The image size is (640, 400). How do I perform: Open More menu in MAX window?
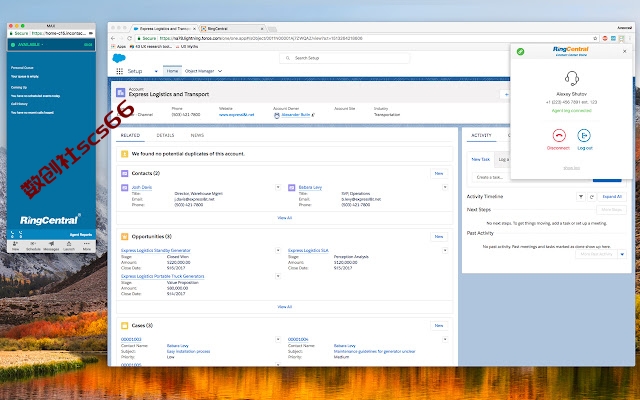[87, 246]
